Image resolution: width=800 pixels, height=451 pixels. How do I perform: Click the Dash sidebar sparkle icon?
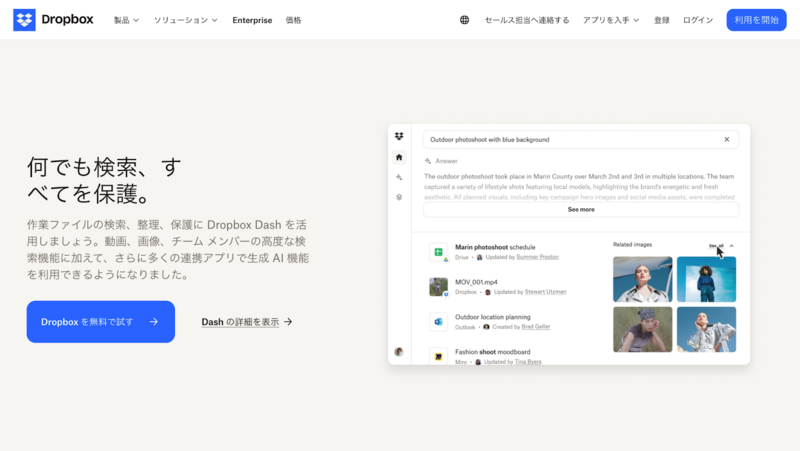(399, 177)
